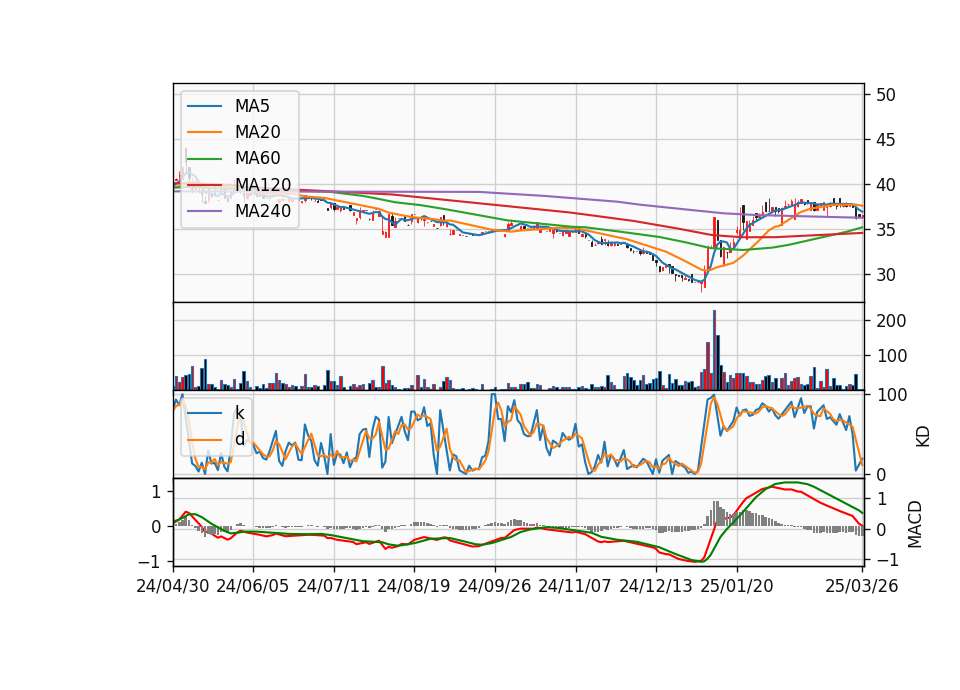Click the k legend label in KD panel
The width and height of the screenshot is (960, 690).
click(x=239, y=413)
